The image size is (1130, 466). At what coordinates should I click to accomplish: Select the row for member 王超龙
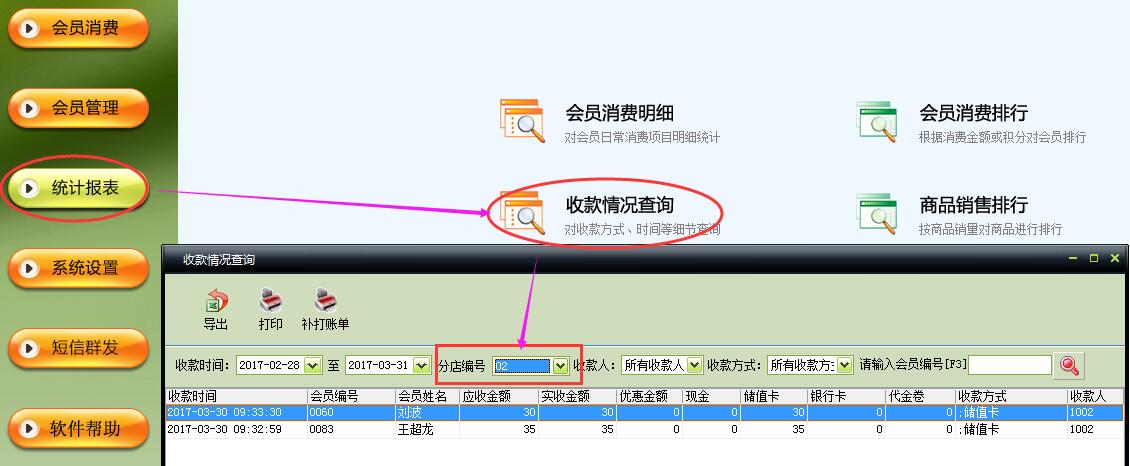(x=644, y=429)
